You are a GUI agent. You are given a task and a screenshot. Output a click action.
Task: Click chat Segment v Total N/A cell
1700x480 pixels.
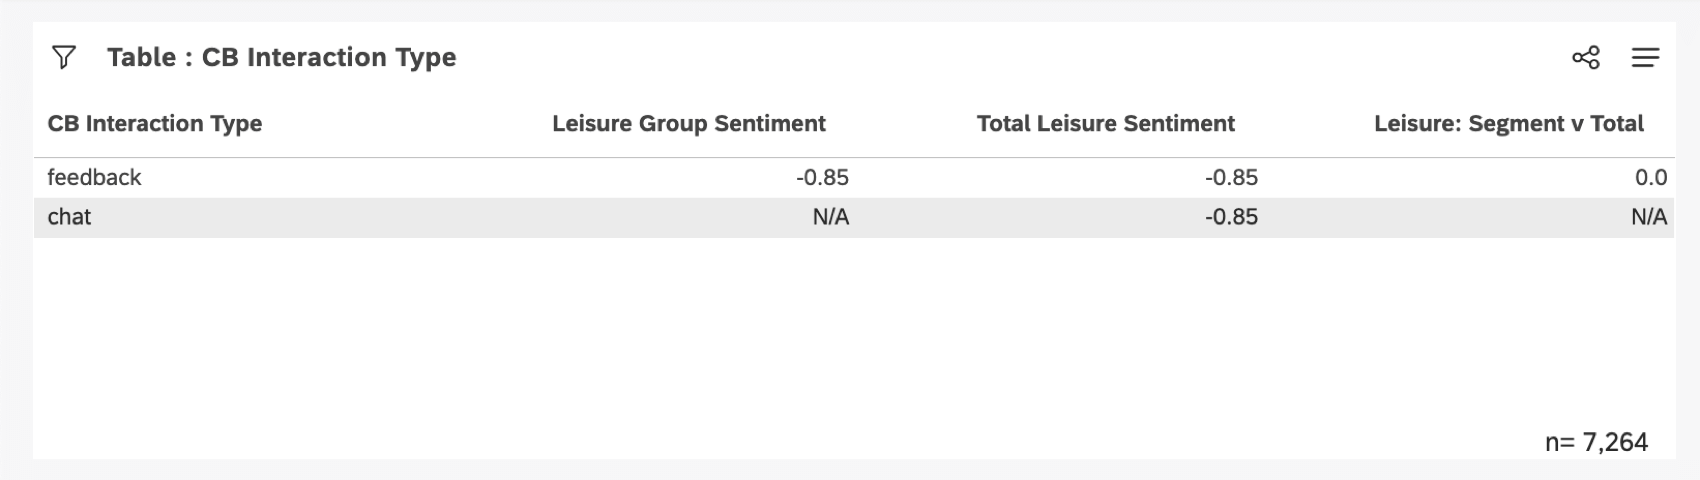point(1648,218)
